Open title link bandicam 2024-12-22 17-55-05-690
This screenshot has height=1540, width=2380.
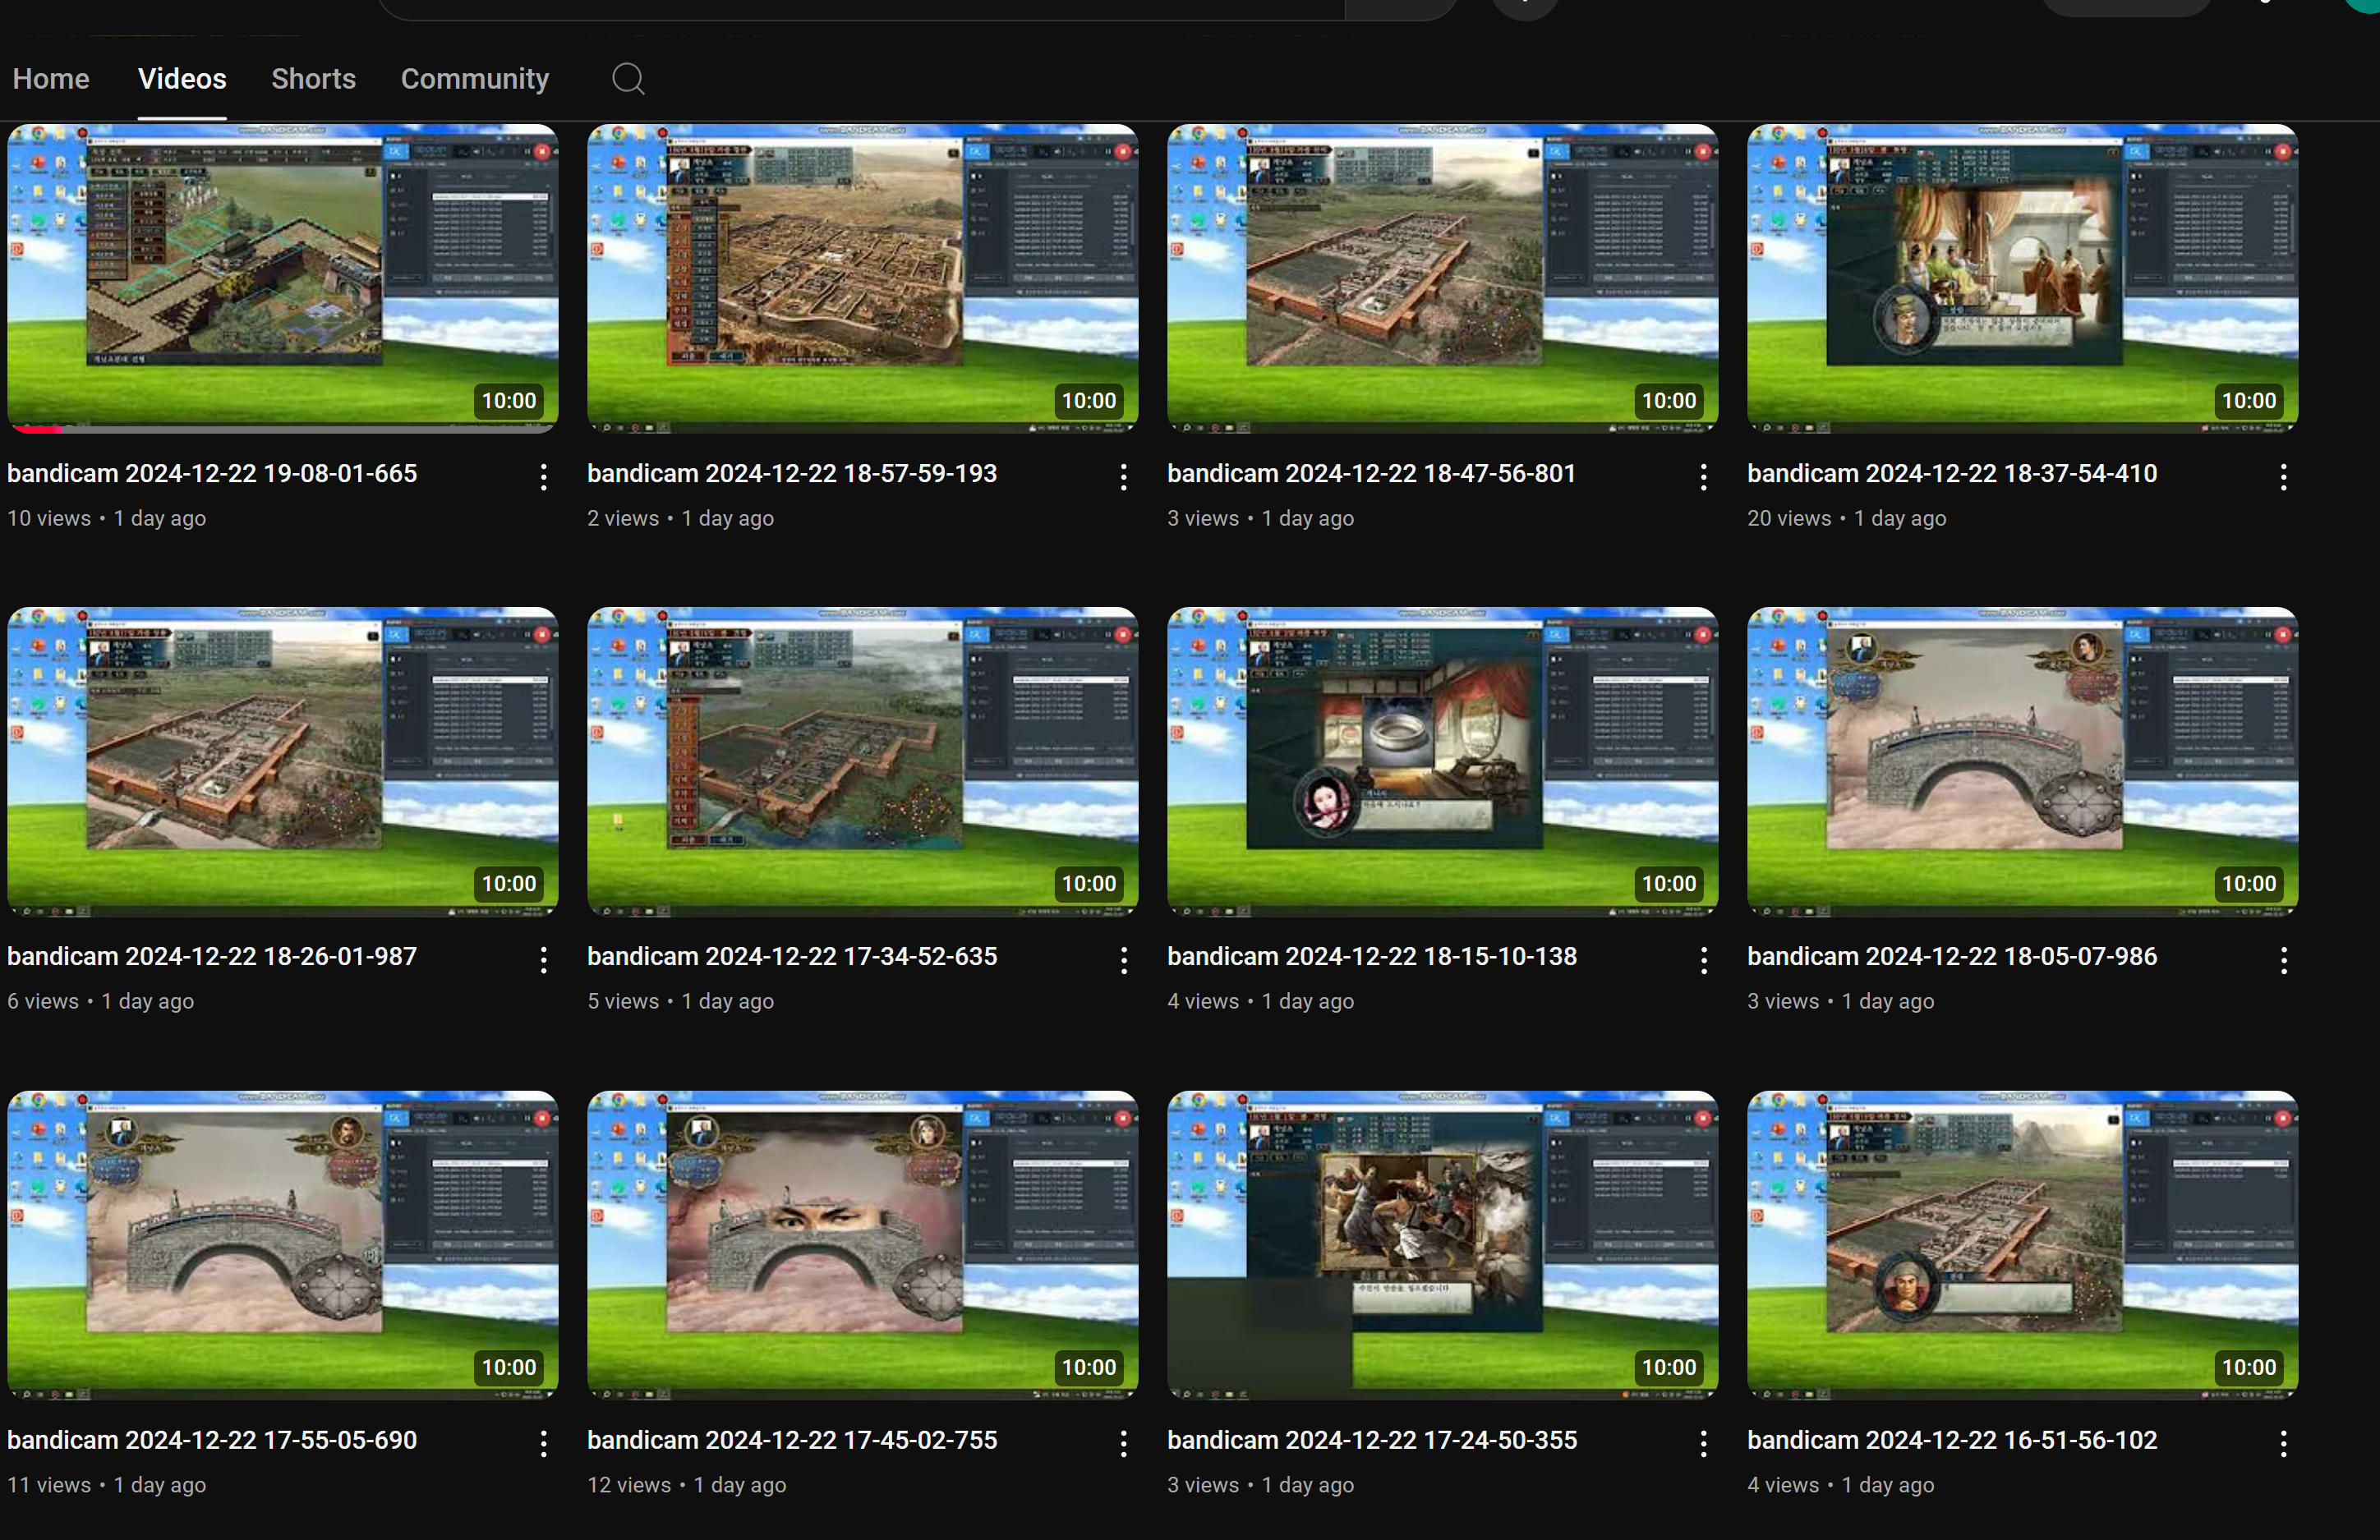click(212, 1440)
